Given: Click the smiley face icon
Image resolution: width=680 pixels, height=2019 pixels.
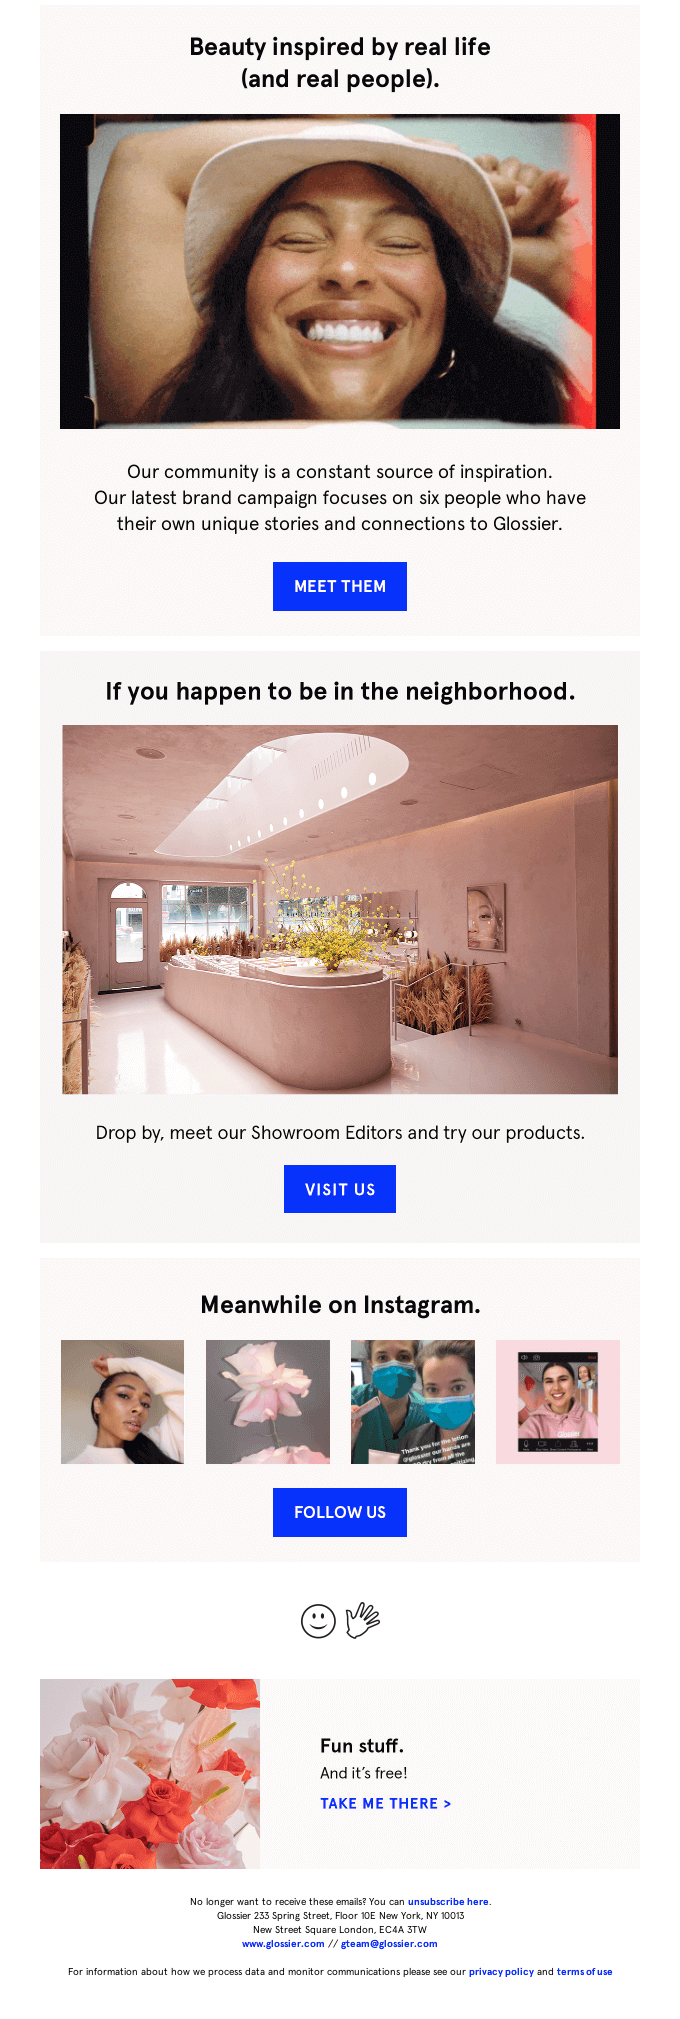Looking at the screenshot, I should [x=318, y=1621].
